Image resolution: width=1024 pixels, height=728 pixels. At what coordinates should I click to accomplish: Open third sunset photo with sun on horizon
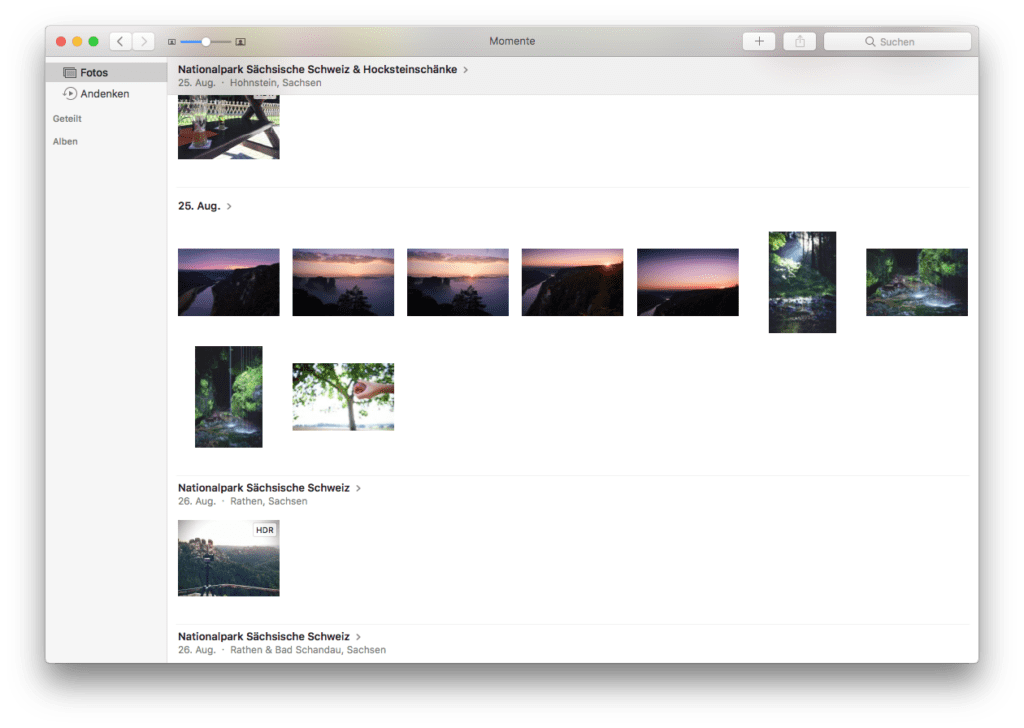click(458, 282)
